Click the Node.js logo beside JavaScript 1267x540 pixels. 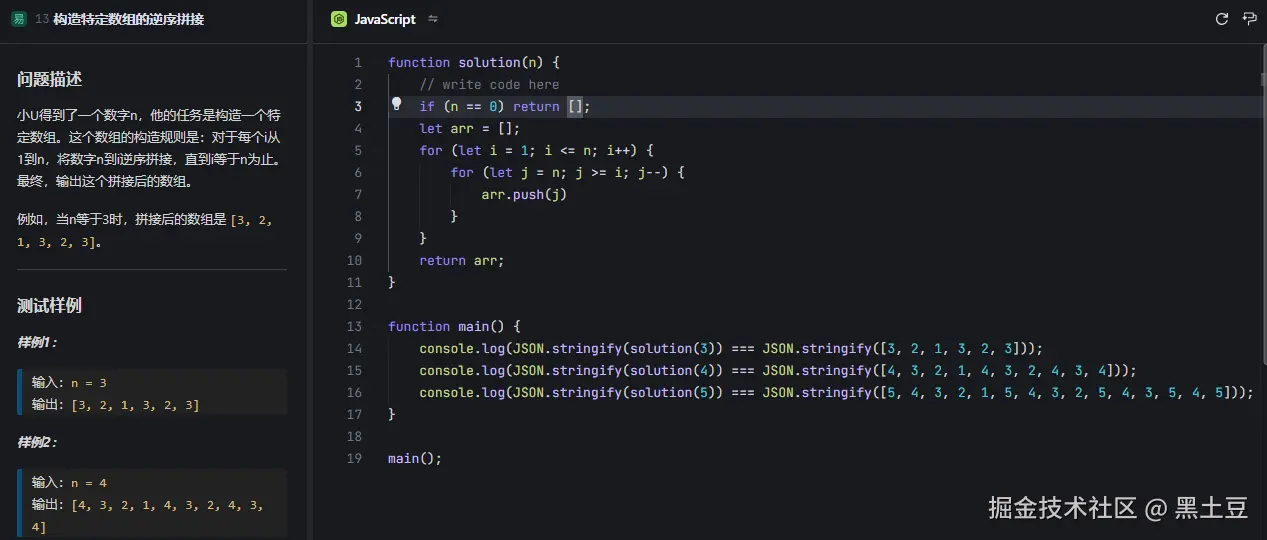click(x=339, y=19)
